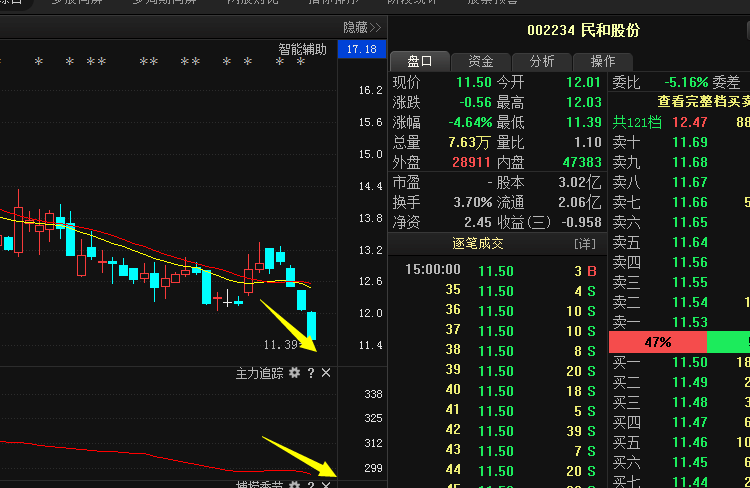Select 卖三 price 11.55
Screen dimensions: 750x488
[x=690, y=282]
